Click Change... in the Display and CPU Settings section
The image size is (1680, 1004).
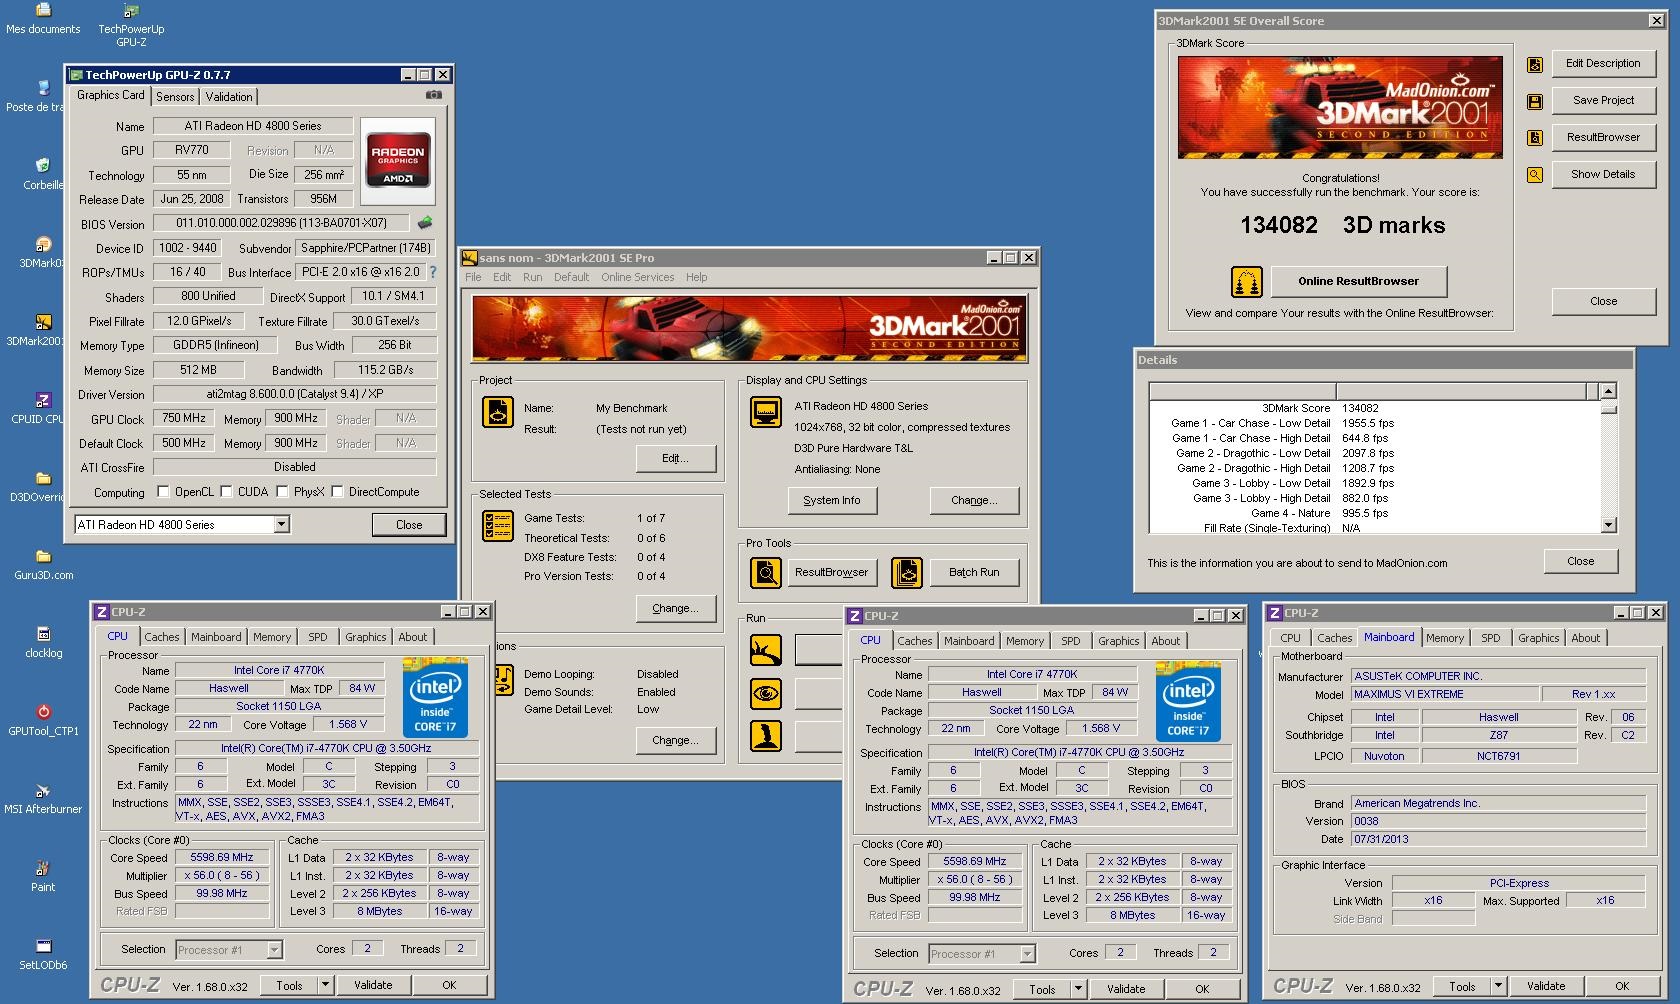(974, 500)
